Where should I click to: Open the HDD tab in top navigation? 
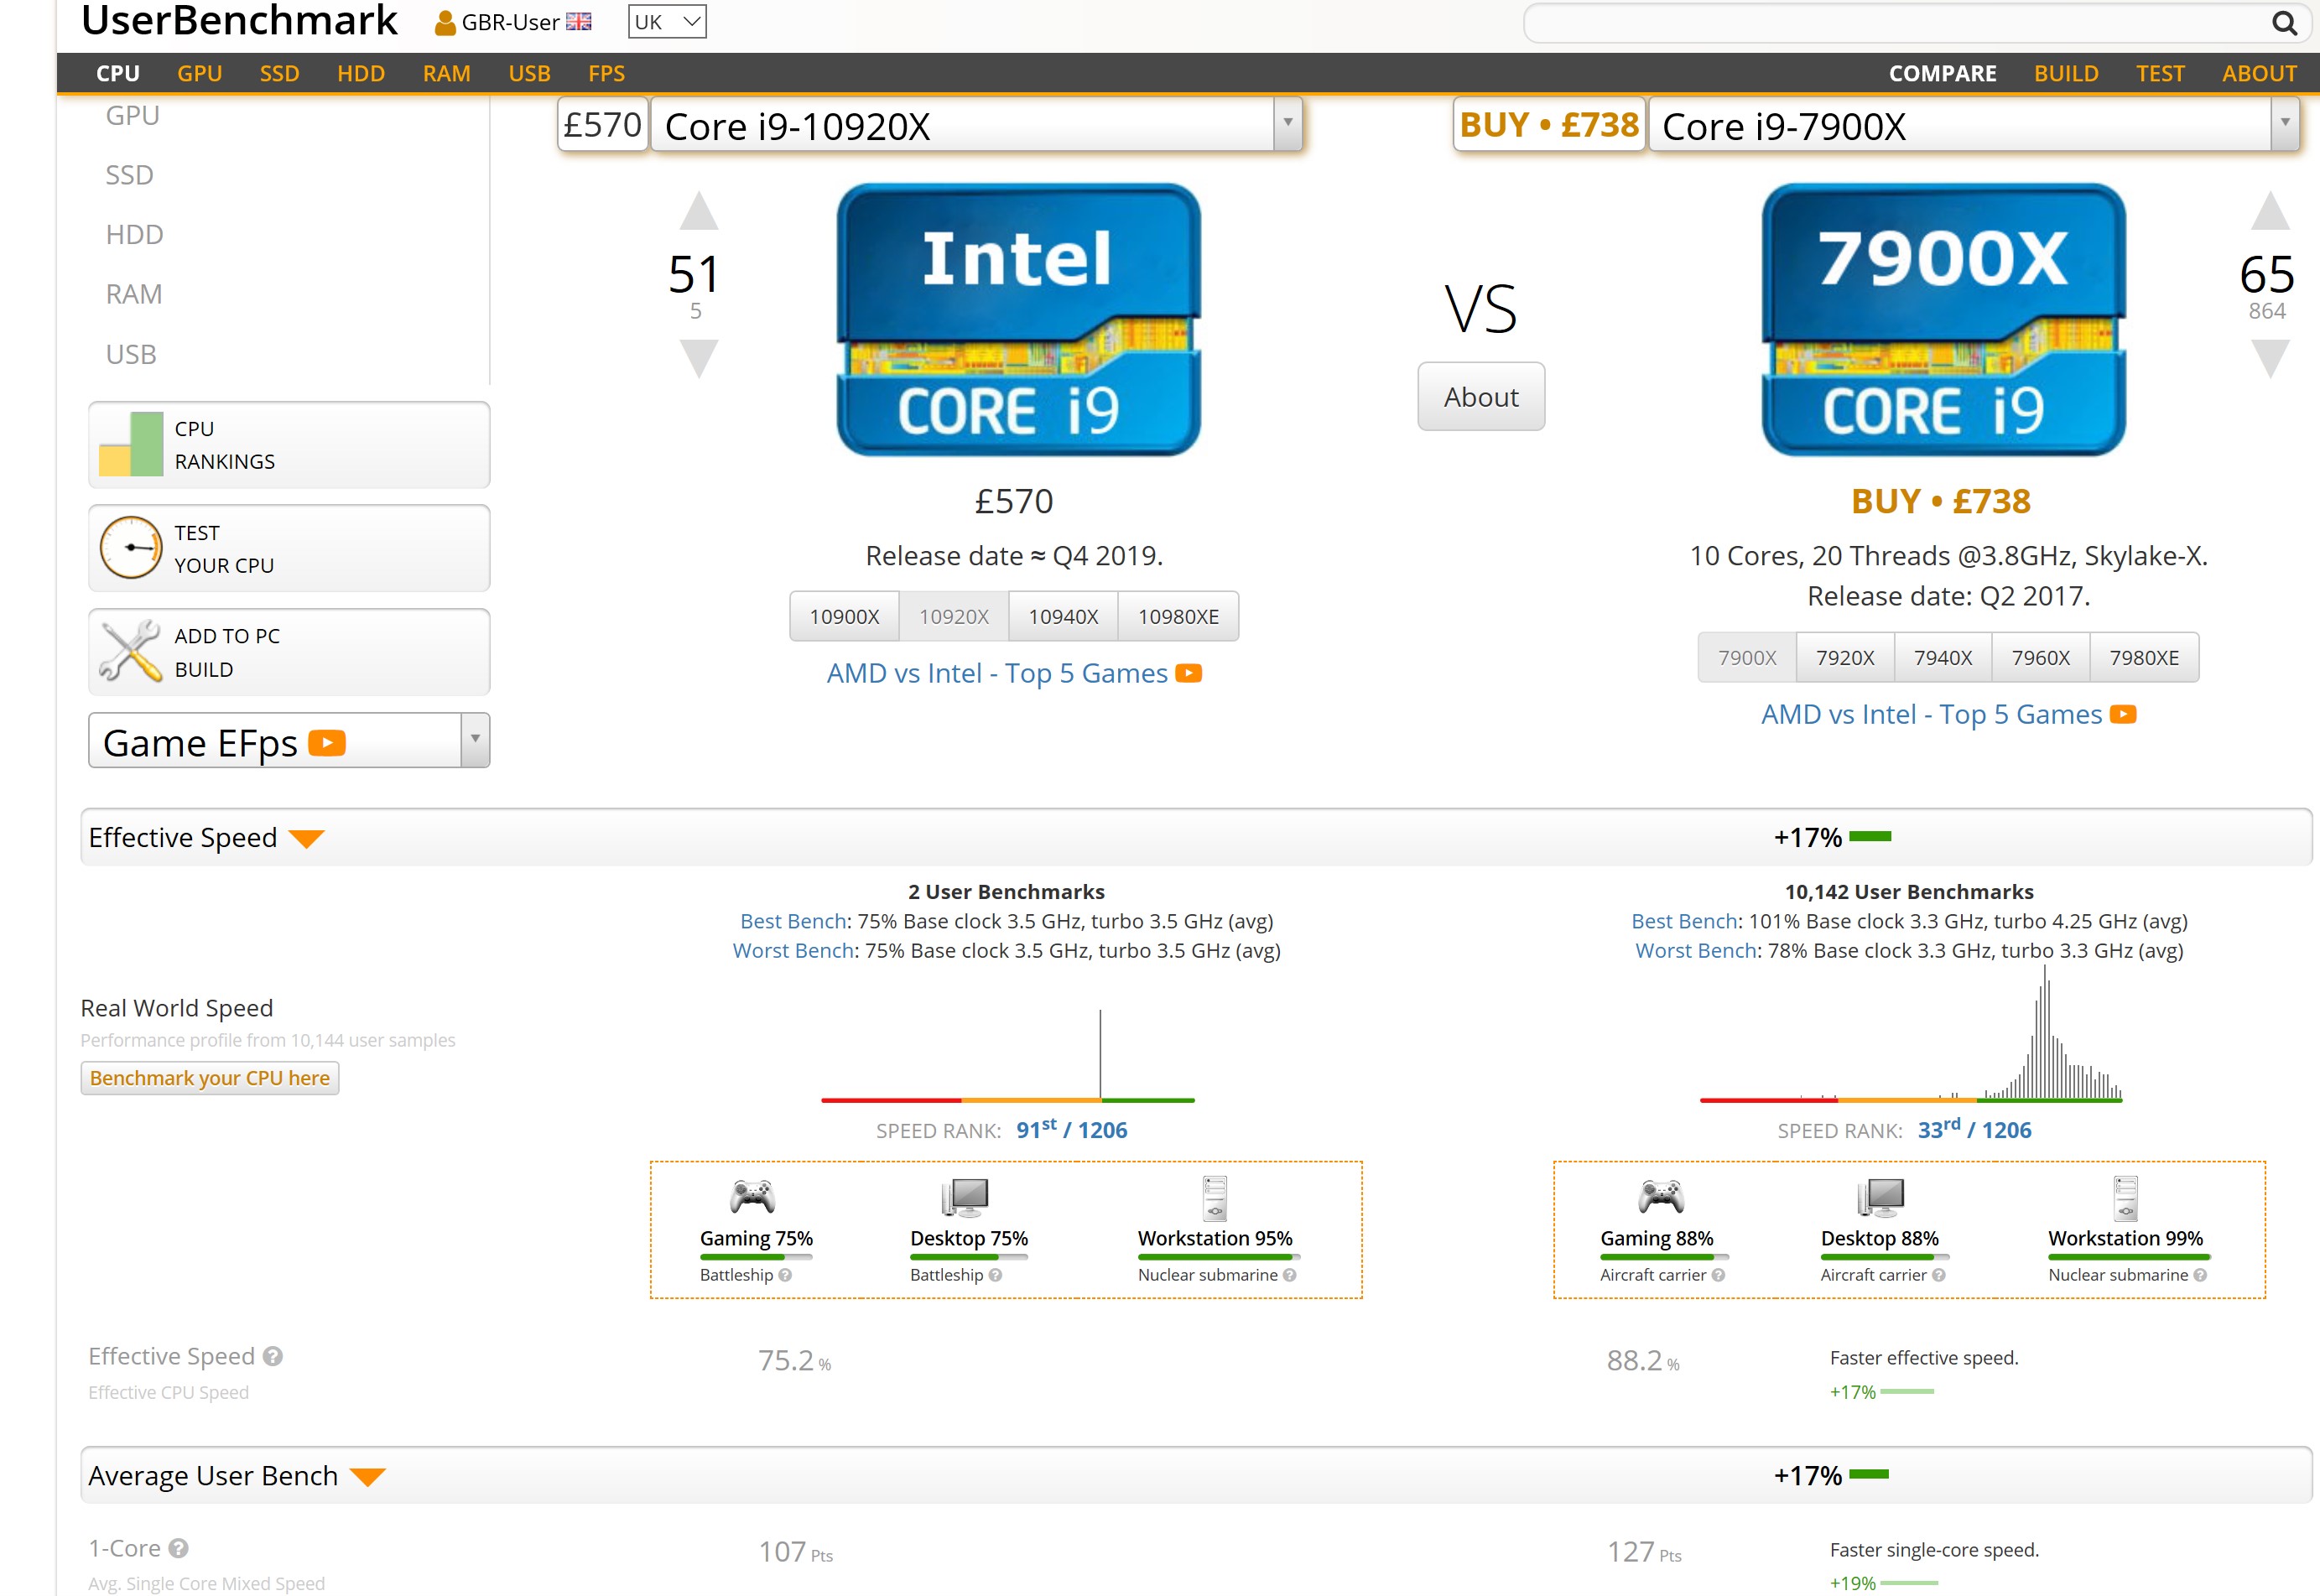tap(361, 73)
